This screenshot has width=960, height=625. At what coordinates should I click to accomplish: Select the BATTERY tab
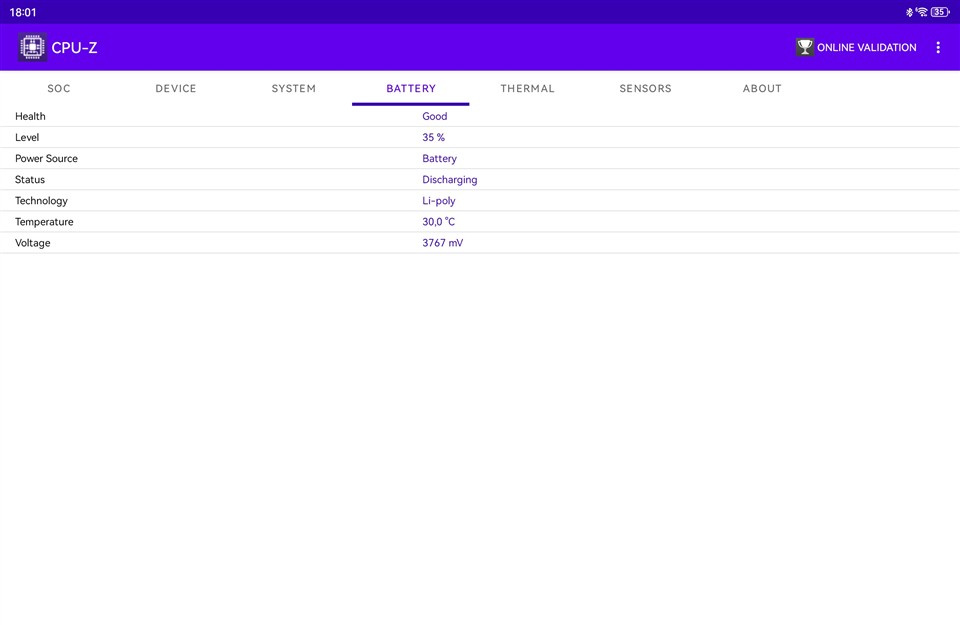411,88
